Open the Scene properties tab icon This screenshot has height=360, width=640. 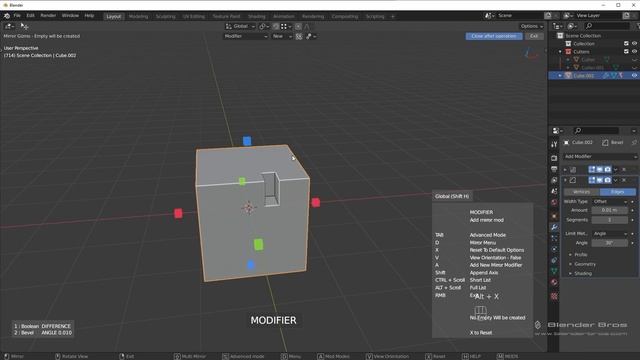click(554, 191)
